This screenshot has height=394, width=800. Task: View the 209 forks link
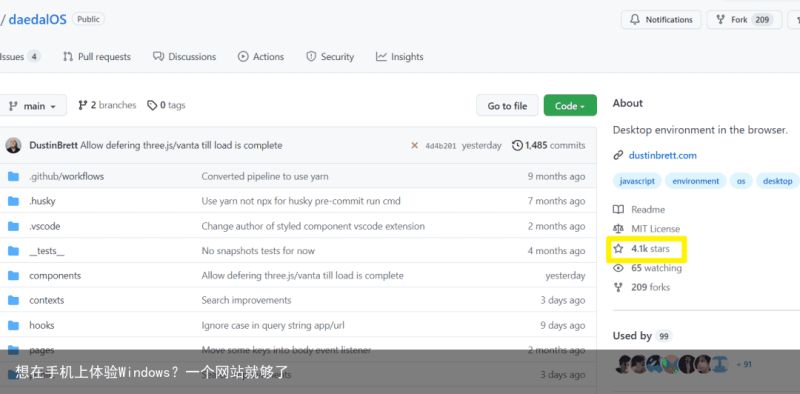642,287
